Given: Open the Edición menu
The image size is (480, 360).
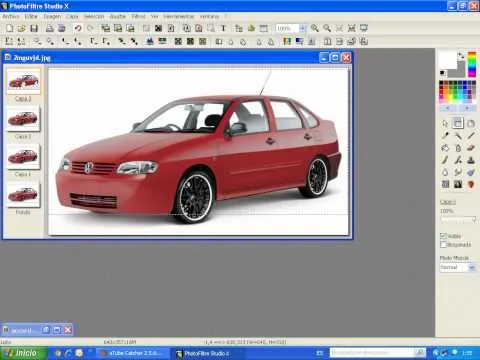Looking at the screenshot, I should point(31,16).
